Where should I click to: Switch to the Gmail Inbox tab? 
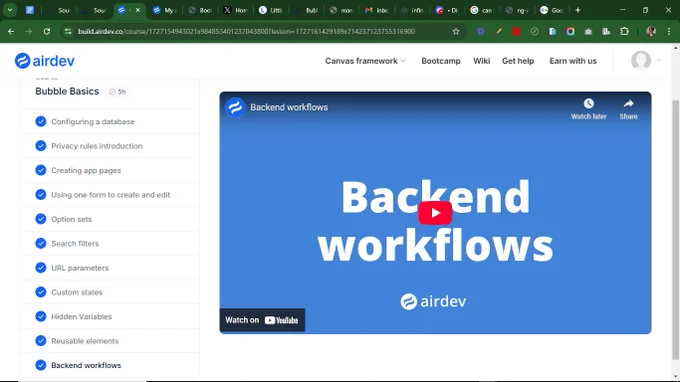click(376, 10)
